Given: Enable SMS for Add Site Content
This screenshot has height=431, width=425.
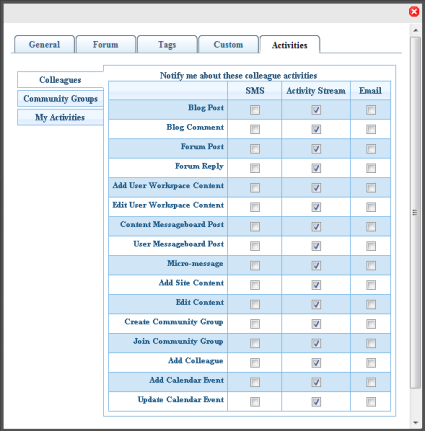Looking at the screenshot, I should click(255, 285).
